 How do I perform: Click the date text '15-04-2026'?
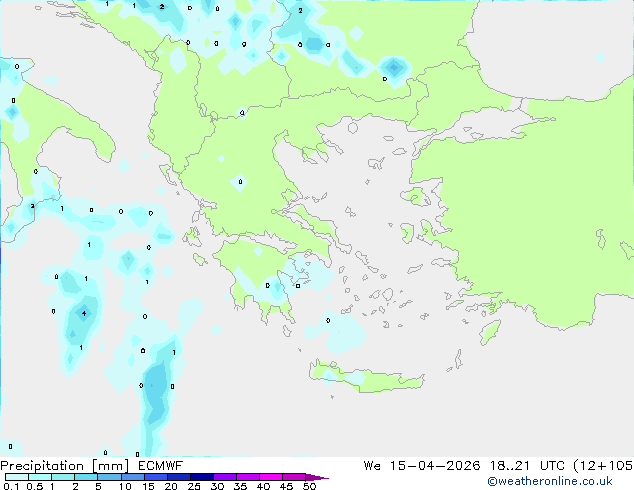(435, 466)
